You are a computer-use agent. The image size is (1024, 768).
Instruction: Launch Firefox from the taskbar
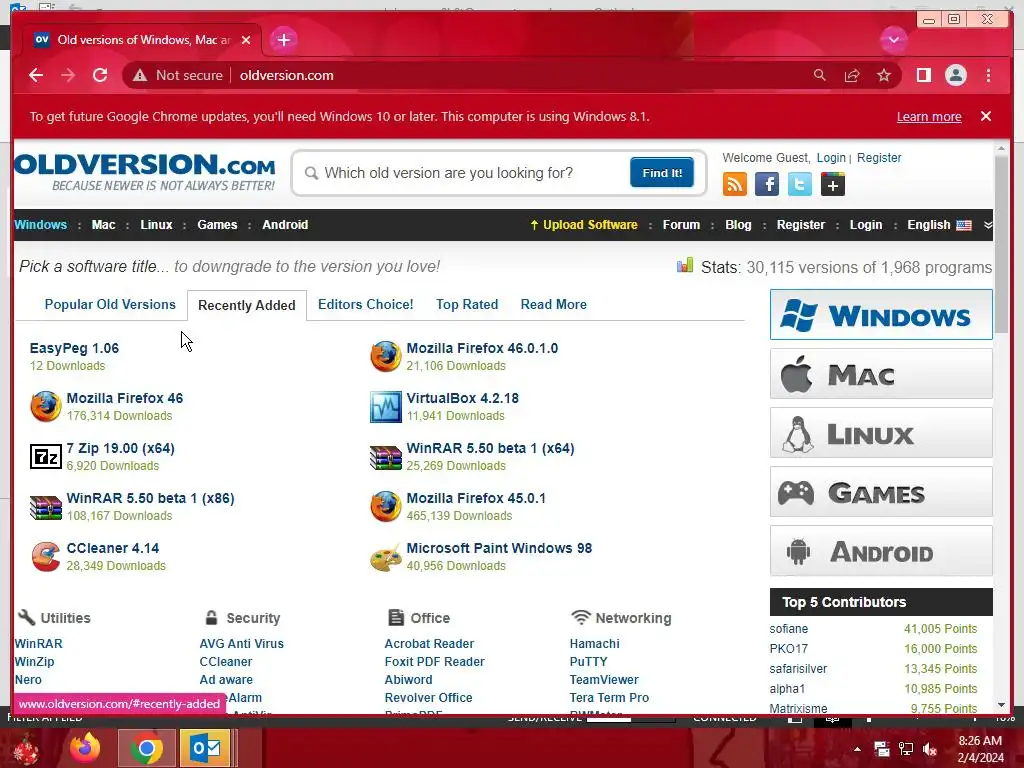click(x=85, y=748)
